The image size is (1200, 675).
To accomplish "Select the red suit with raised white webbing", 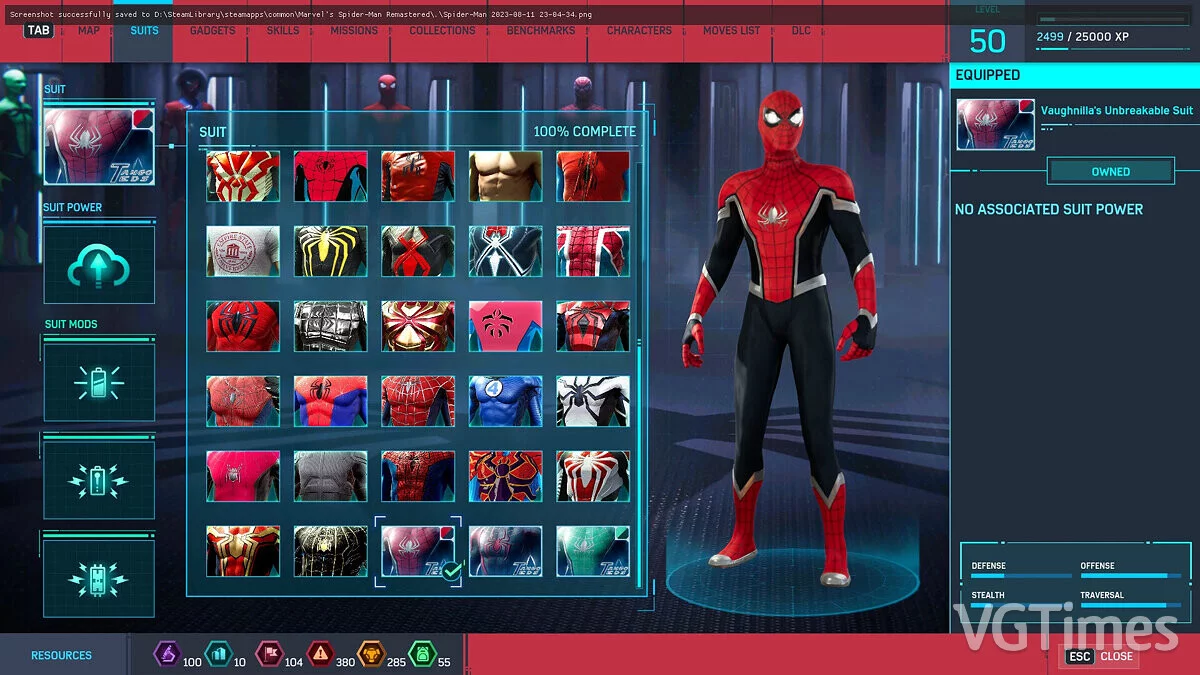I will pyautogui.click(x=418, y=401).
